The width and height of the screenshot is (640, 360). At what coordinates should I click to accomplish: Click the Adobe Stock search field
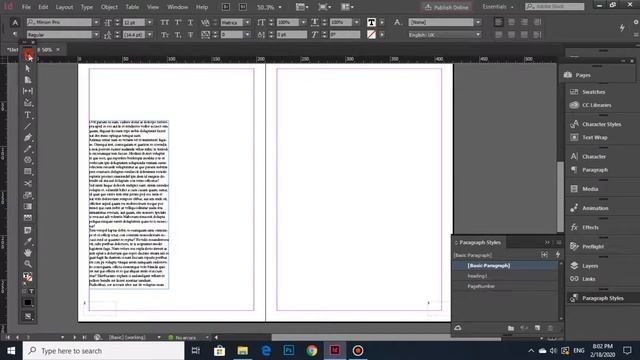click(555, 7)
